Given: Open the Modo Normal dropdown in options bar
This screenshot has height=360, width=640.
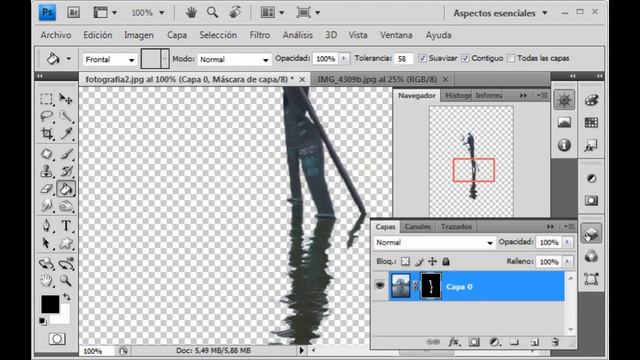Looking at the screenshot, I should click(234, 60).
